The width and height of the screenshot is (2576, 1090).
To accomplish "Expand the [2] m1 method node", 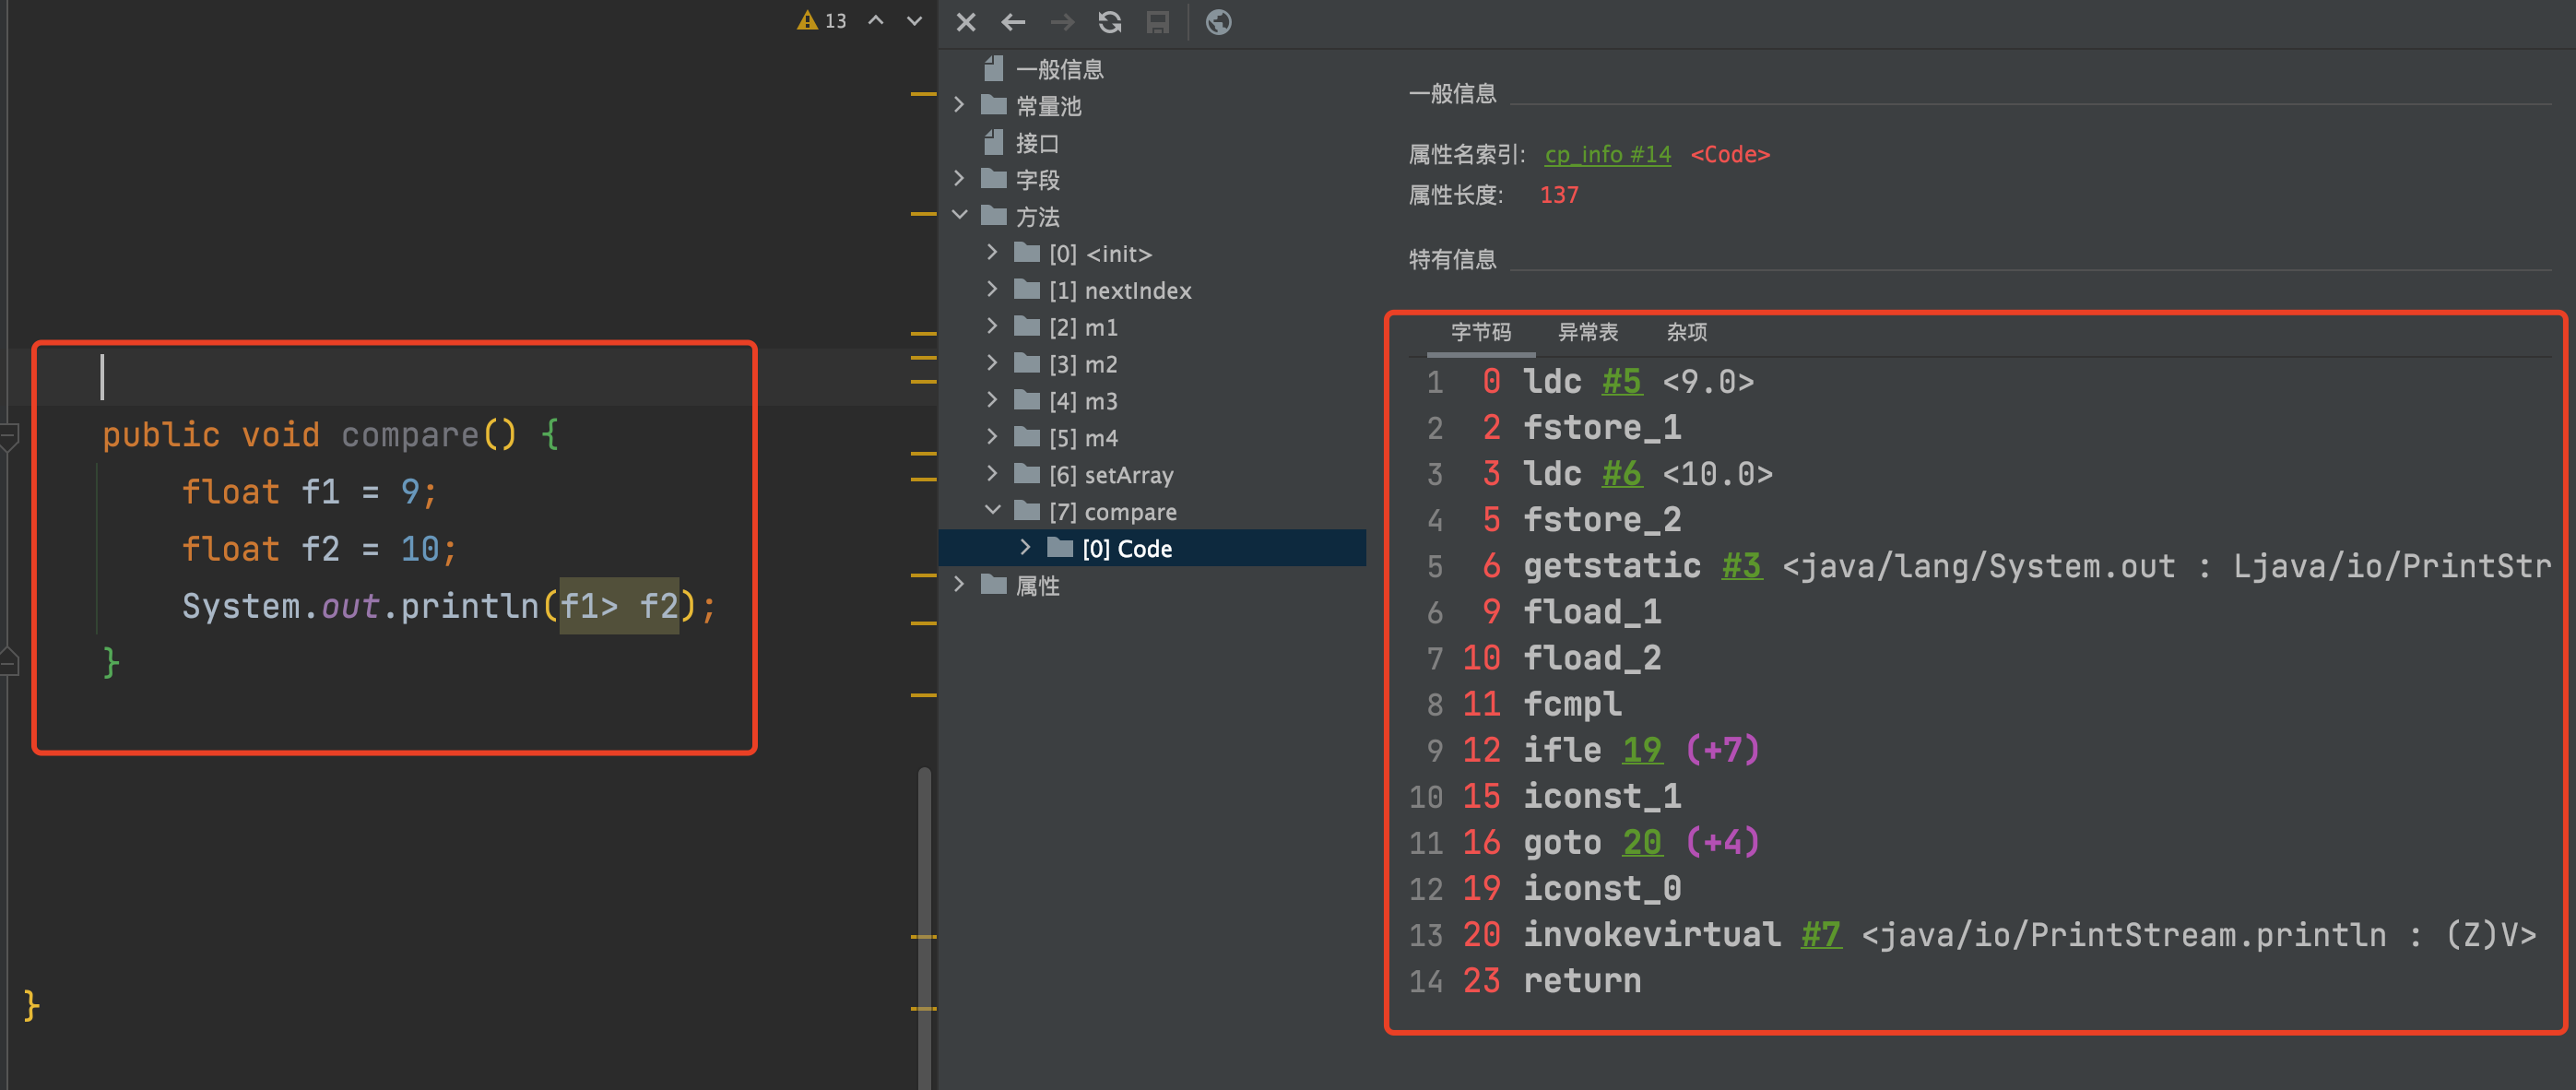I will coord(992,327).
